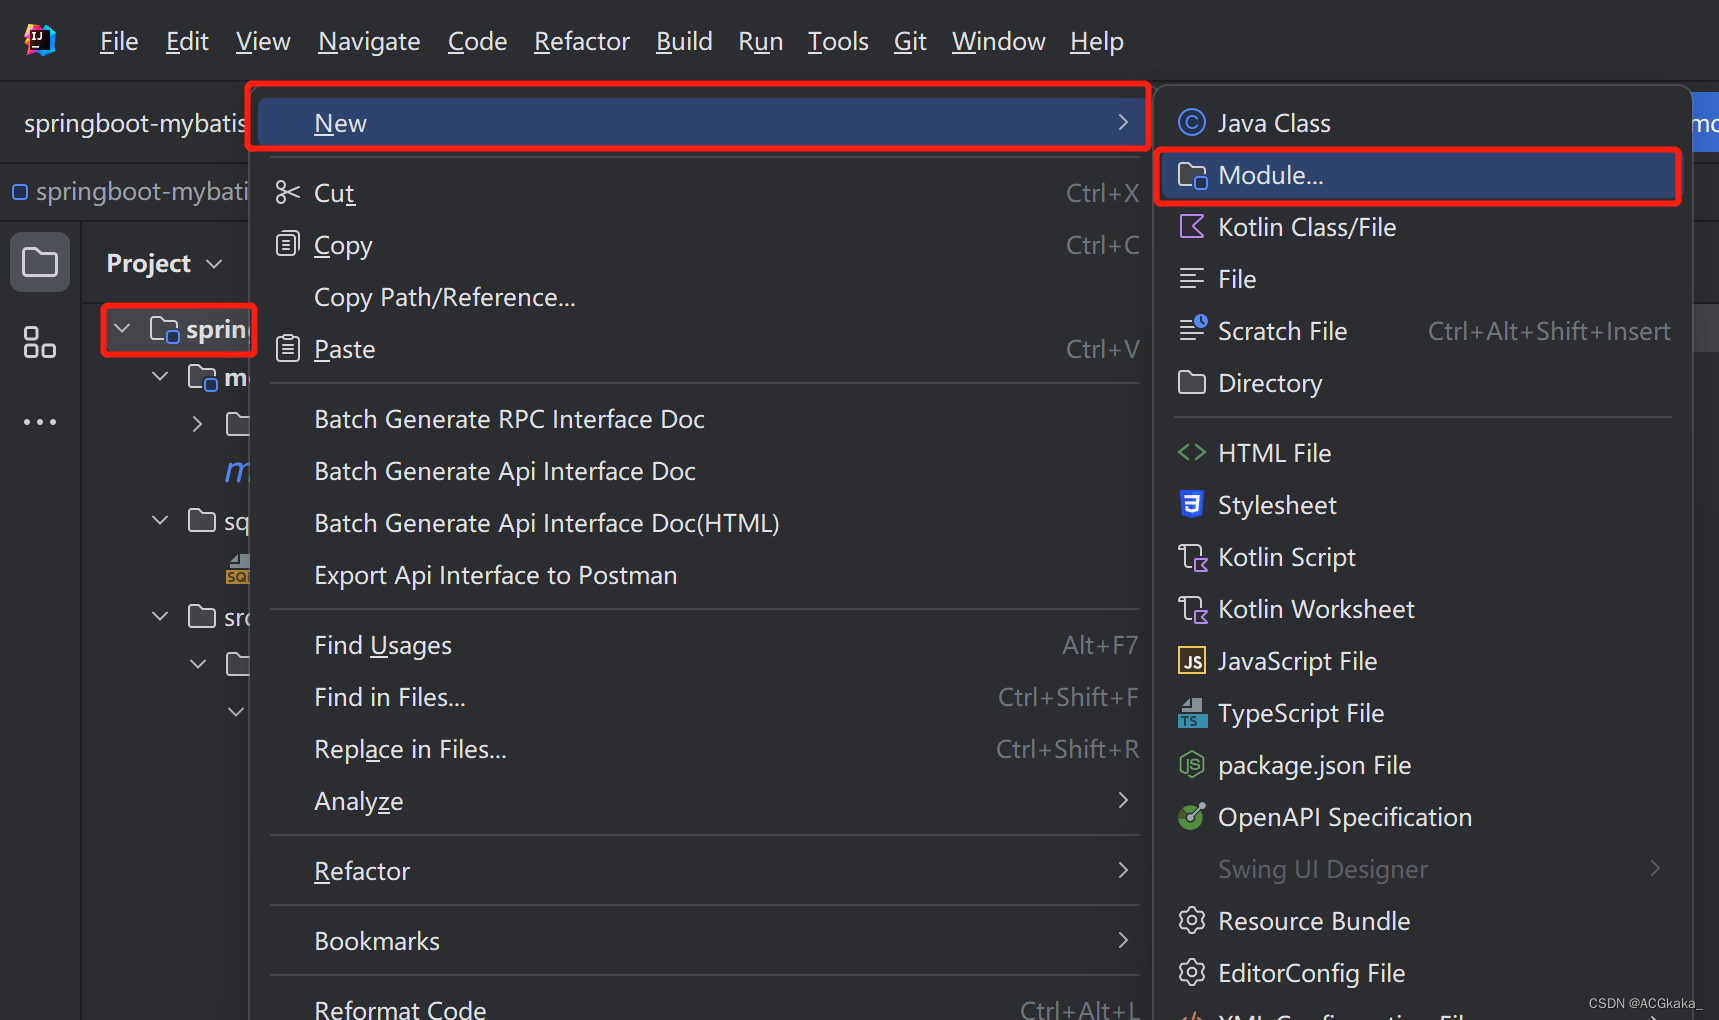
Task: Click the Module folder icon
Action: click(1192, 176)
